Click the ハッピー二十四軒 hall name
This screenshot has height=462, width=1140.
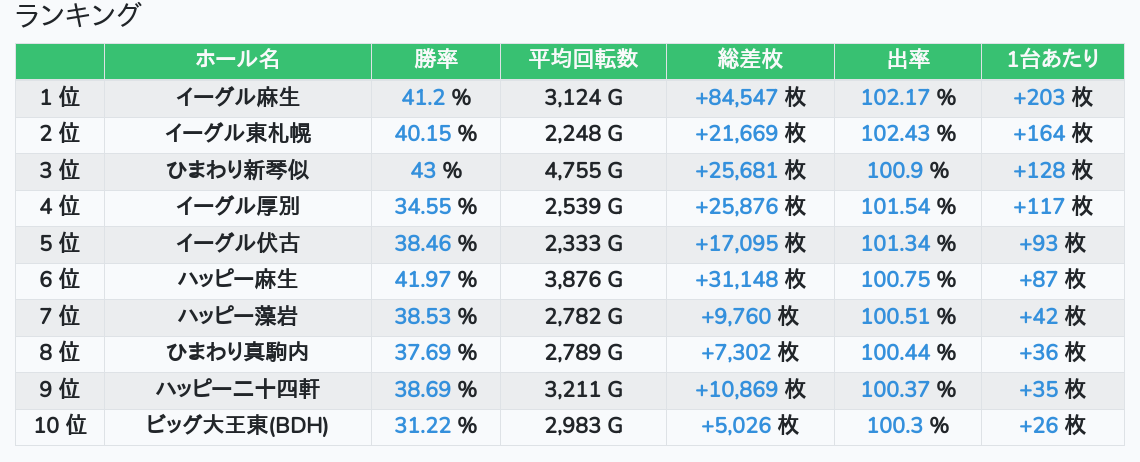coord(238,389)
